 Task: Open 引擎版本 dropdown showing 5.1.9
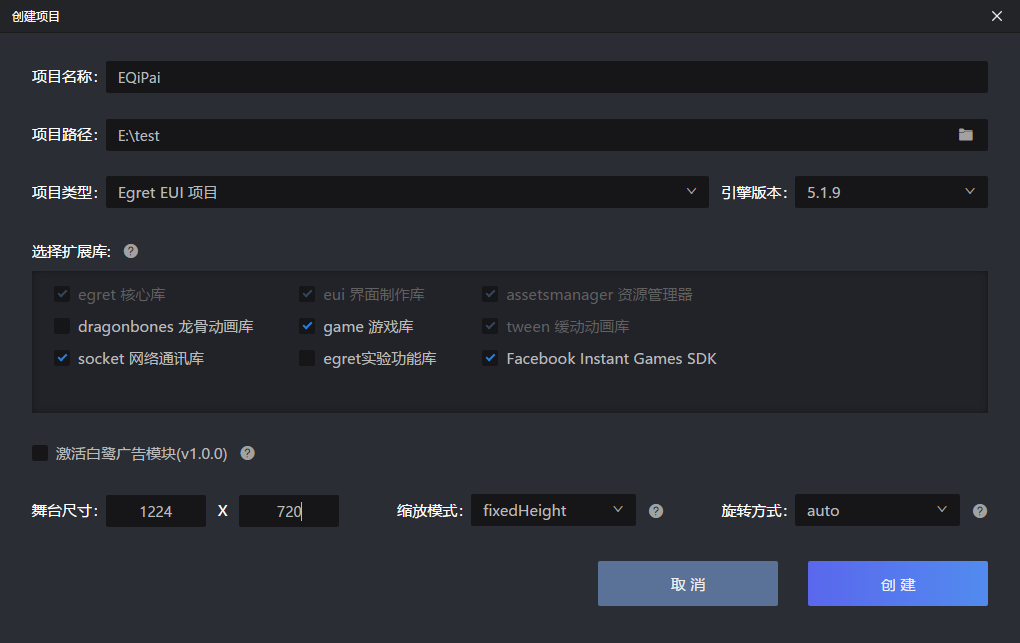(x=891, y=192)
